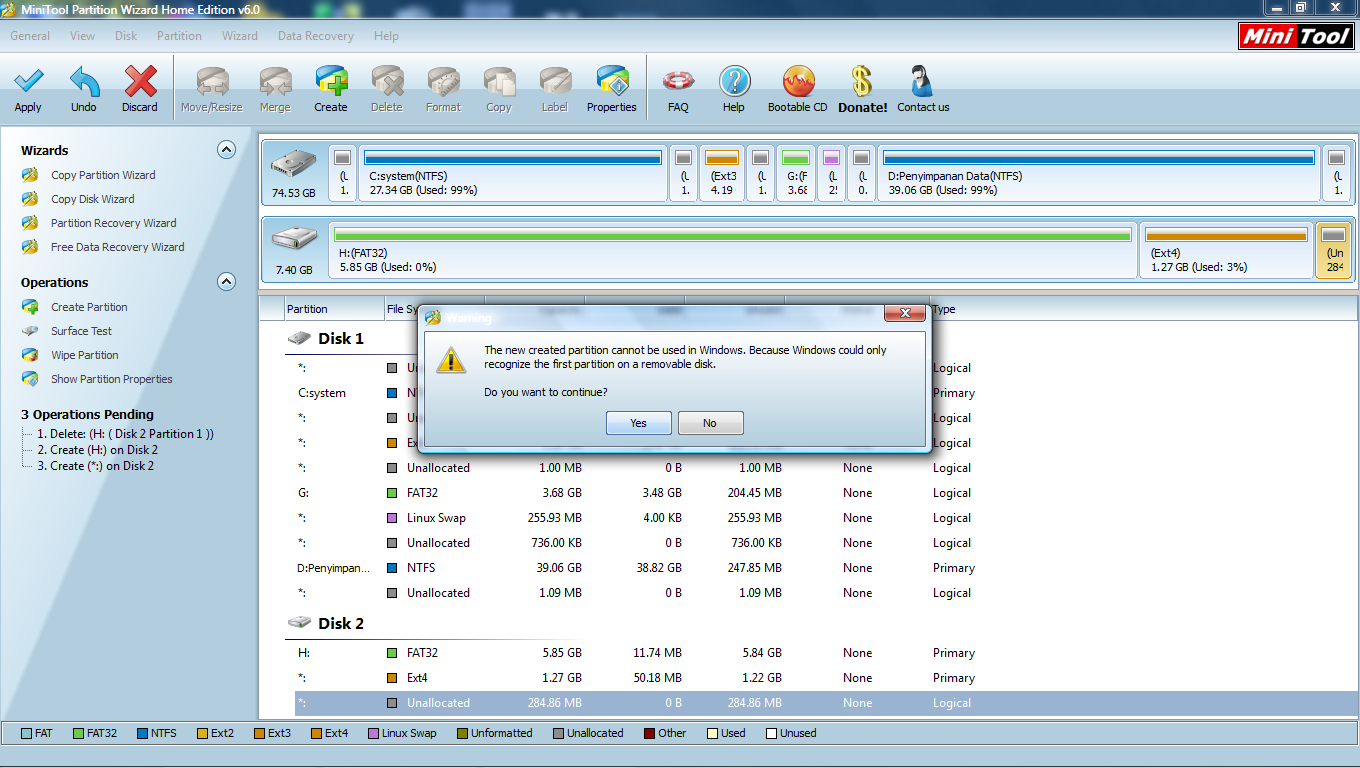Launch Copy Partition Wizard
This screenshot has width=1360, height=768.
(x=103, y=175)
